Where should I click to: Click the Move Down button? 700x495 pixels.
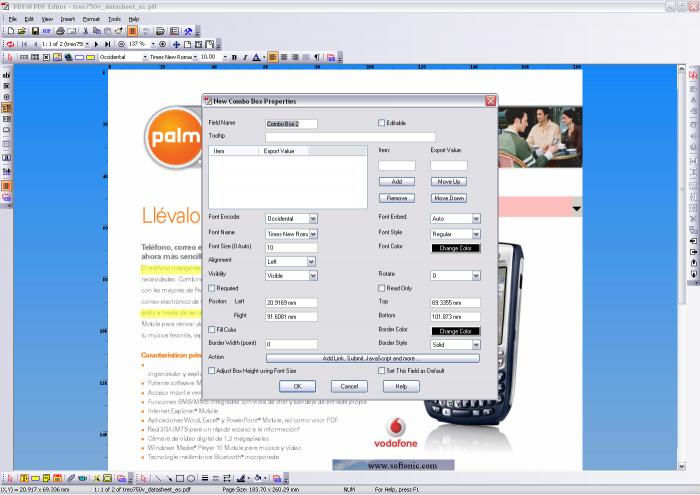point(449,198)
